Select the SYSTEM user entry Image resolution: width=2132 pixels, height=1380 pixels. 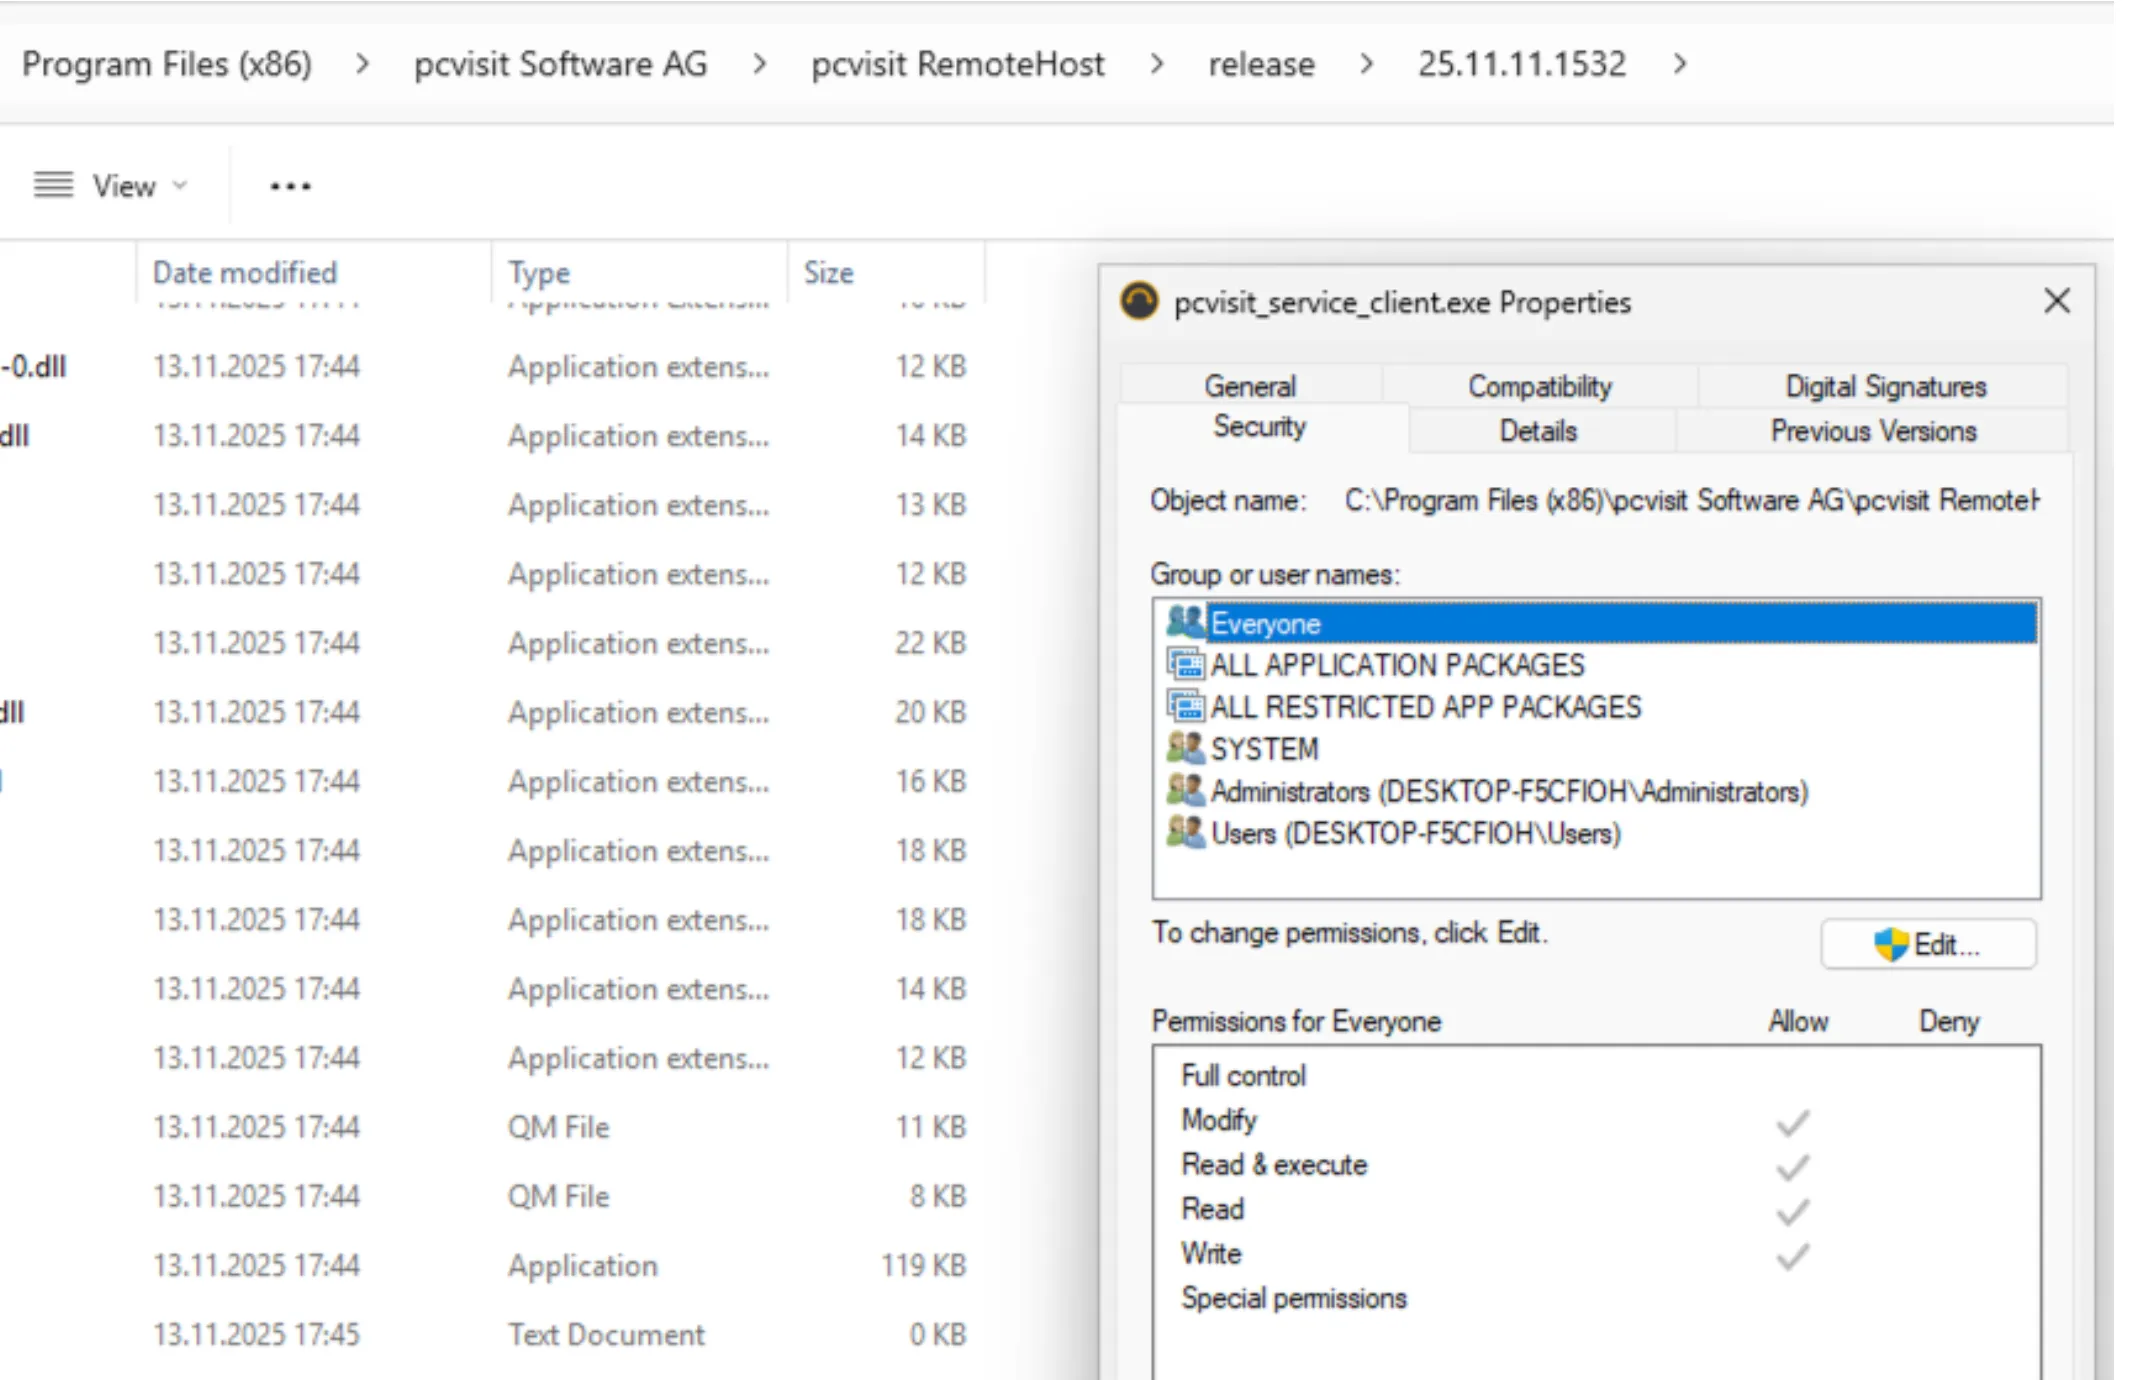(x=1264, y=749)
